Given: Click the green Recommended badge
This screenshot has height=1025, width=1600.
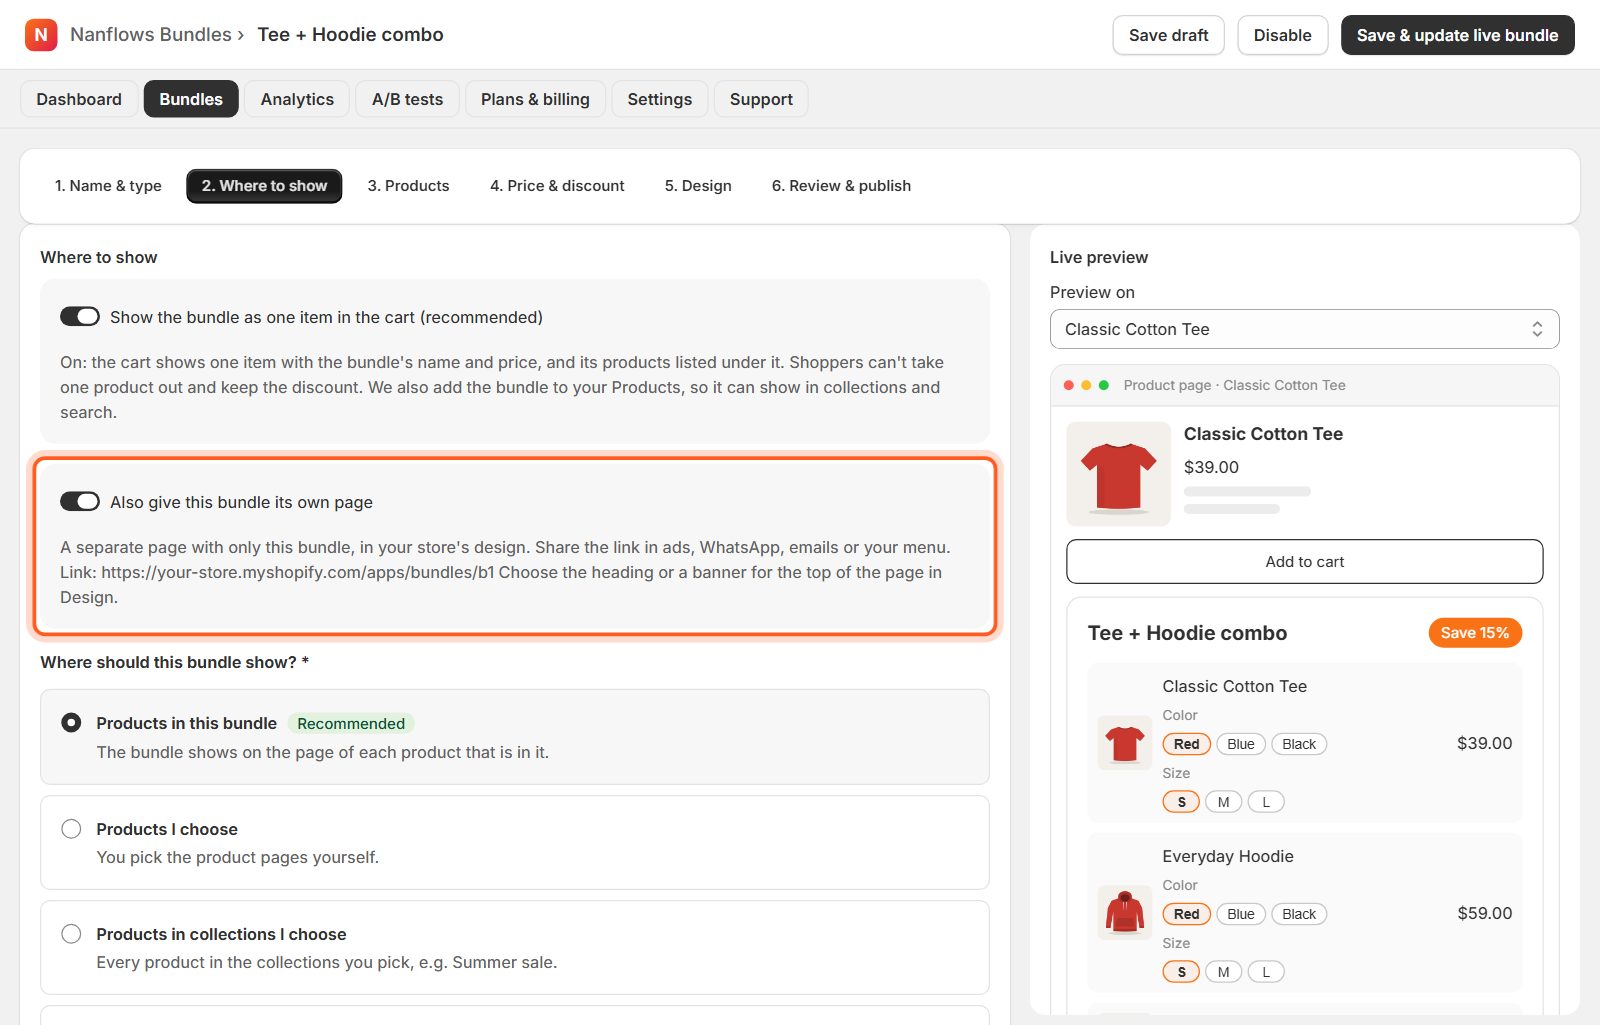Looking at the screenshot, I should click(351, 723).
